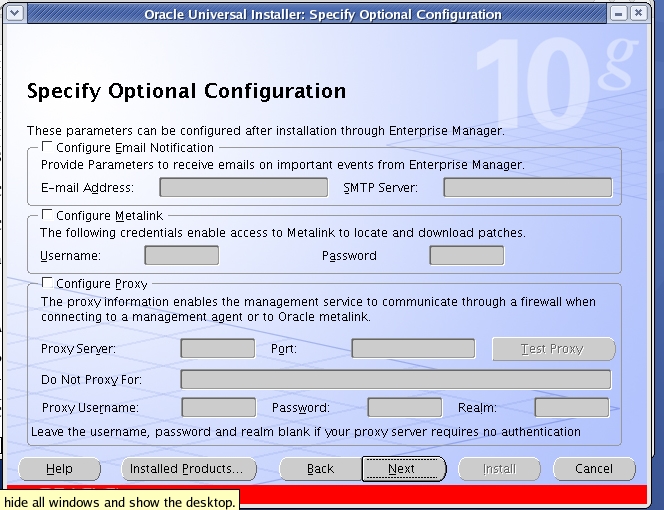Viewport: 664px width, 510px height.
Task: Click the 'These parameters can be configured' text
Action: tap(266, 130)
